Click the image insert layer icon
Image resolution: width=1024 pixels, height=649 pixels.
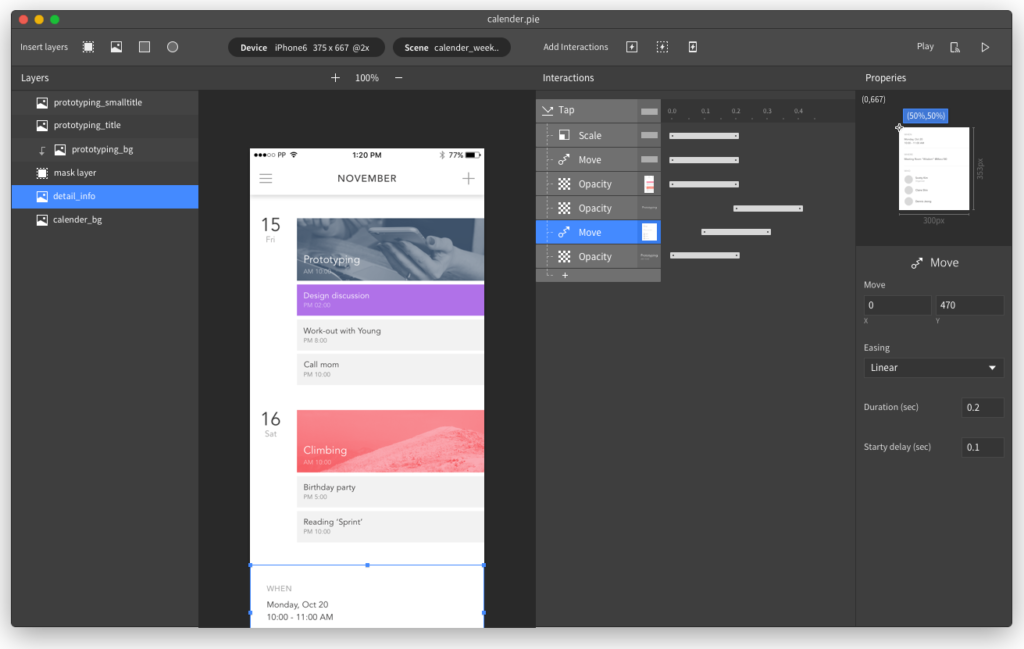point(116,47)
